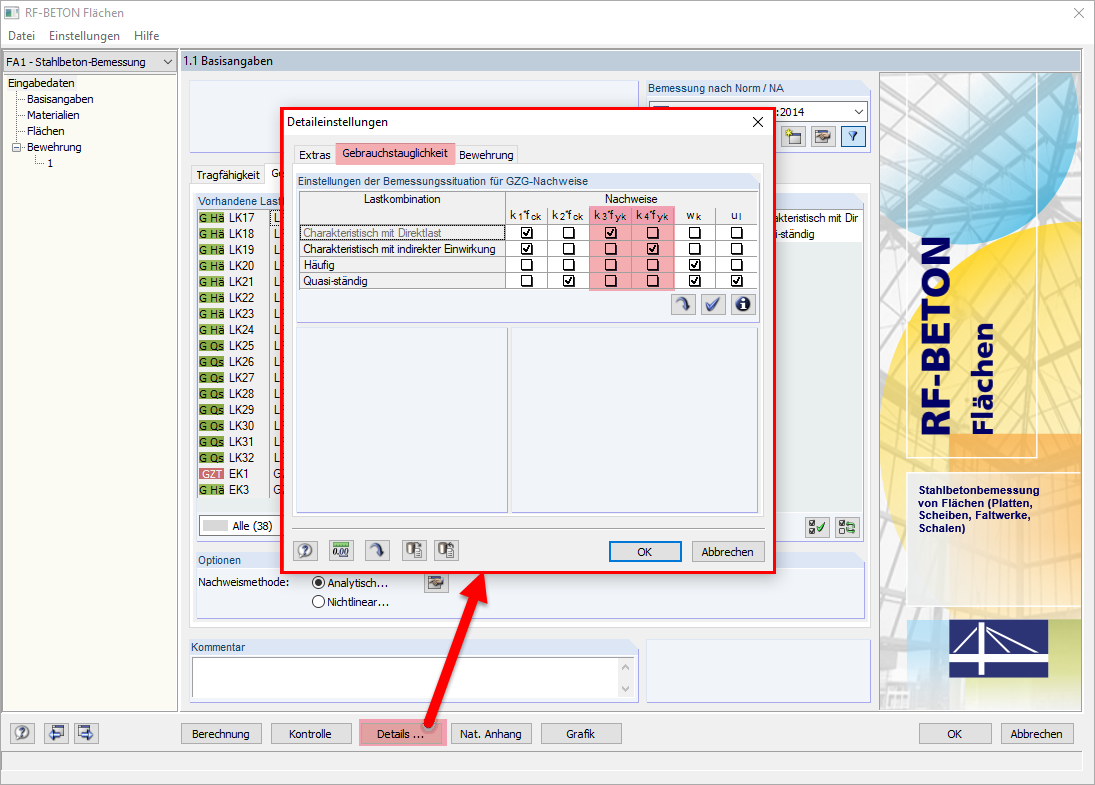Select Flächen in the navigation tree
This screenshot has width=1095, height=785.
coord(45,131)
